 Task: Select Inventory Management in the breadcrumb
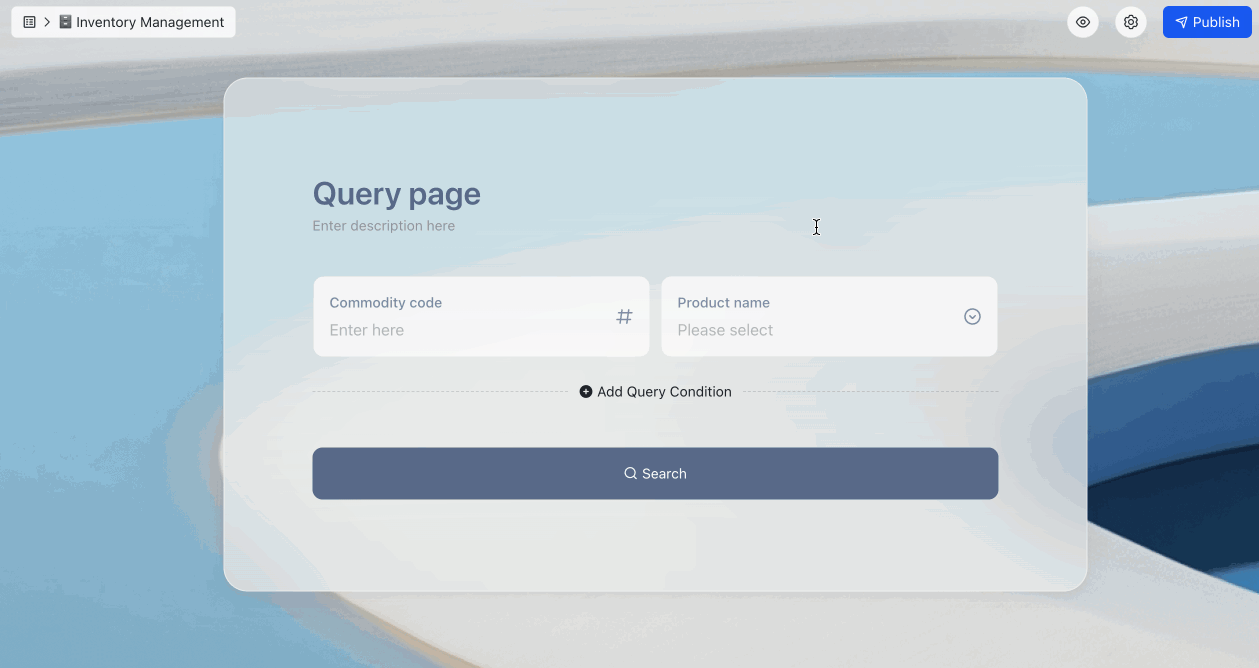click(x=150, y=21)
